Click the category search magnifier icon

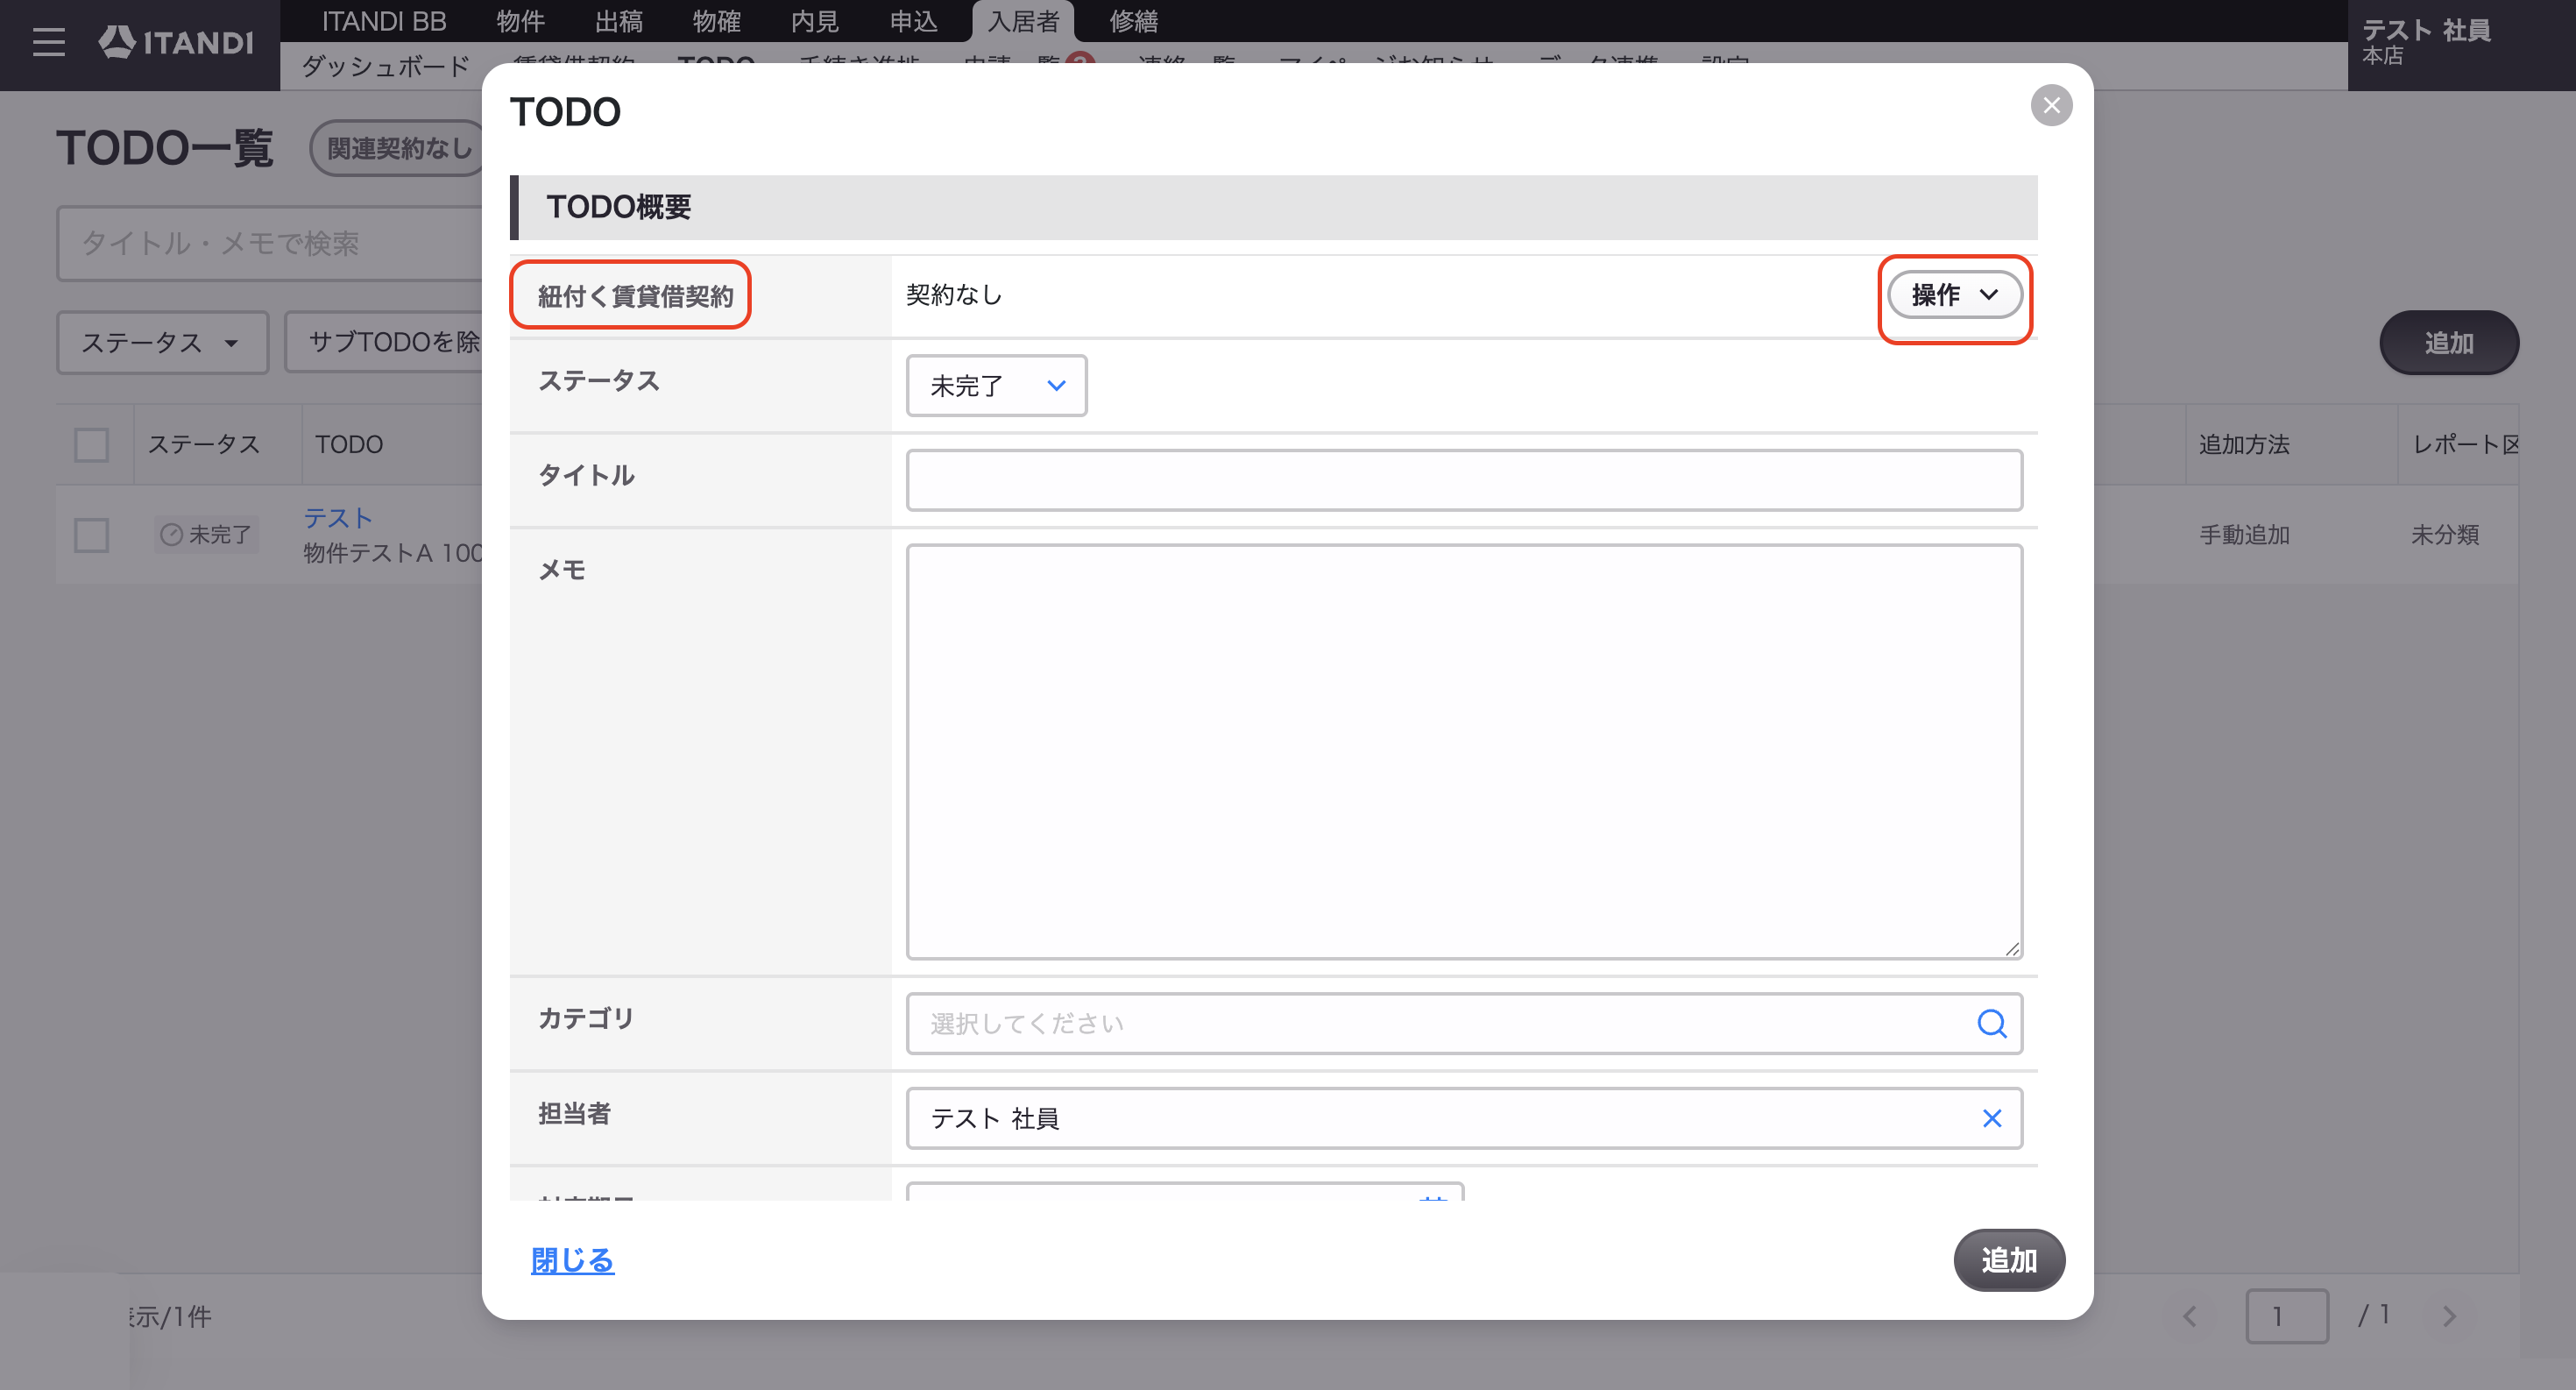[1991, 1023]
